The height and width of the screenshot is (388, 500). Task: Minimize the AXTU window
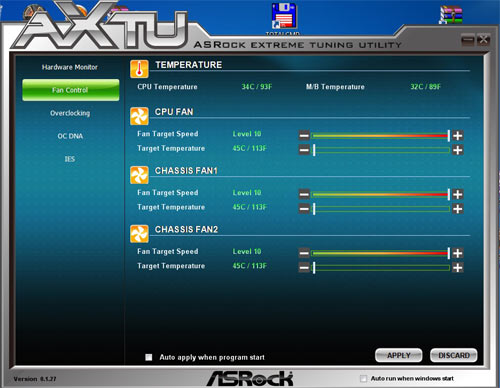pyautogui.click(x=468, y=40)
